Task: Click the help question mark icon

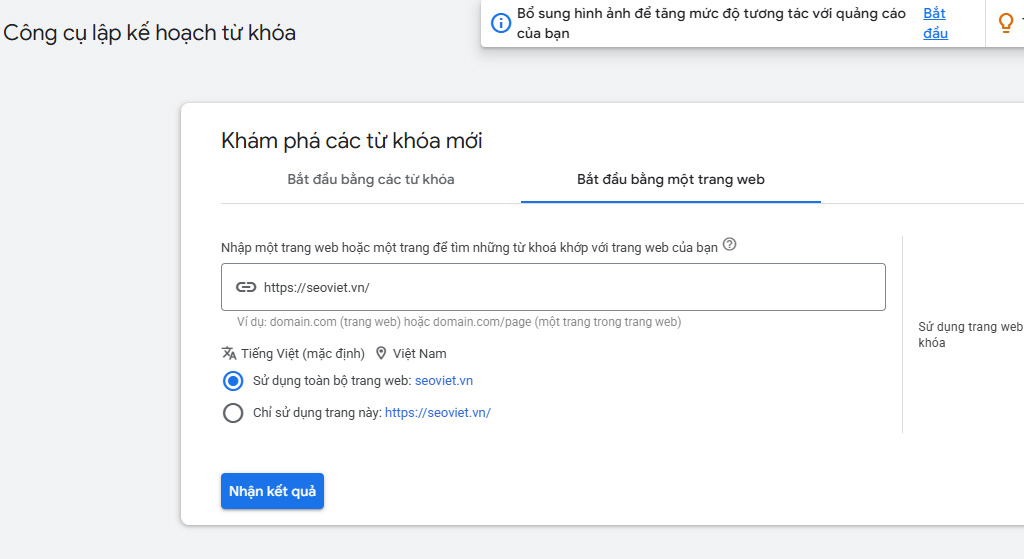Action: [x=730, y=244]
